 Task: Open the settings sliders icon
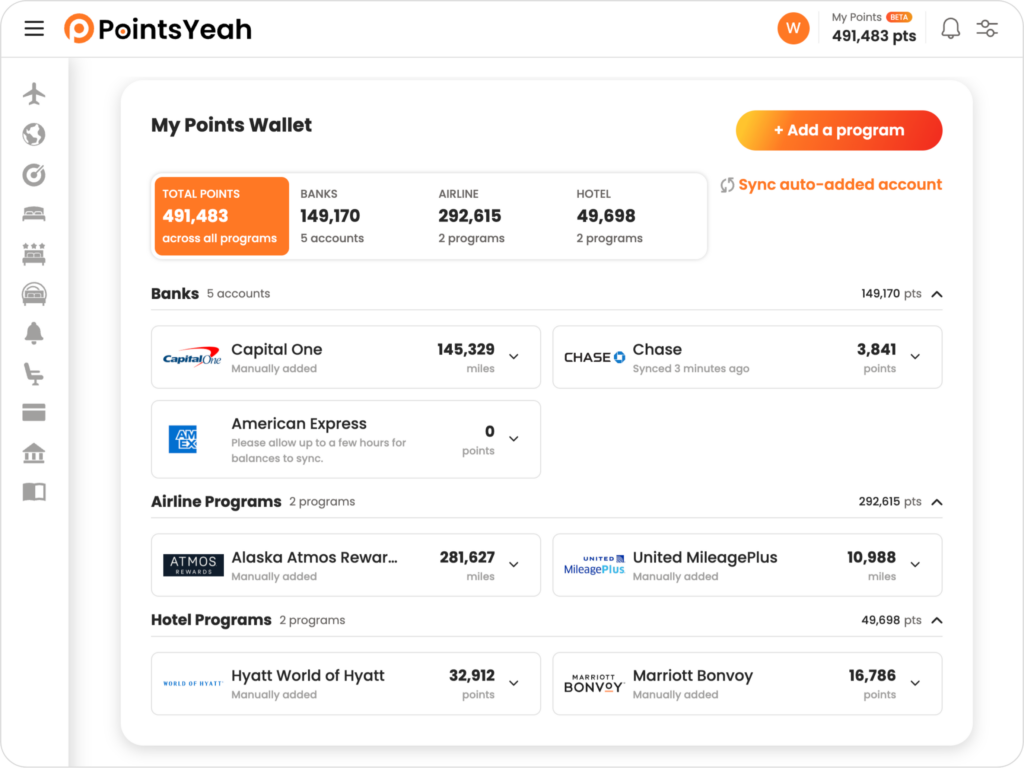tap(987, 28)
